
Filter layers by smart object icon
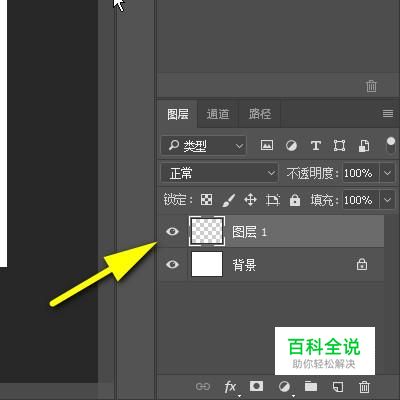click(x=364, y=146)
